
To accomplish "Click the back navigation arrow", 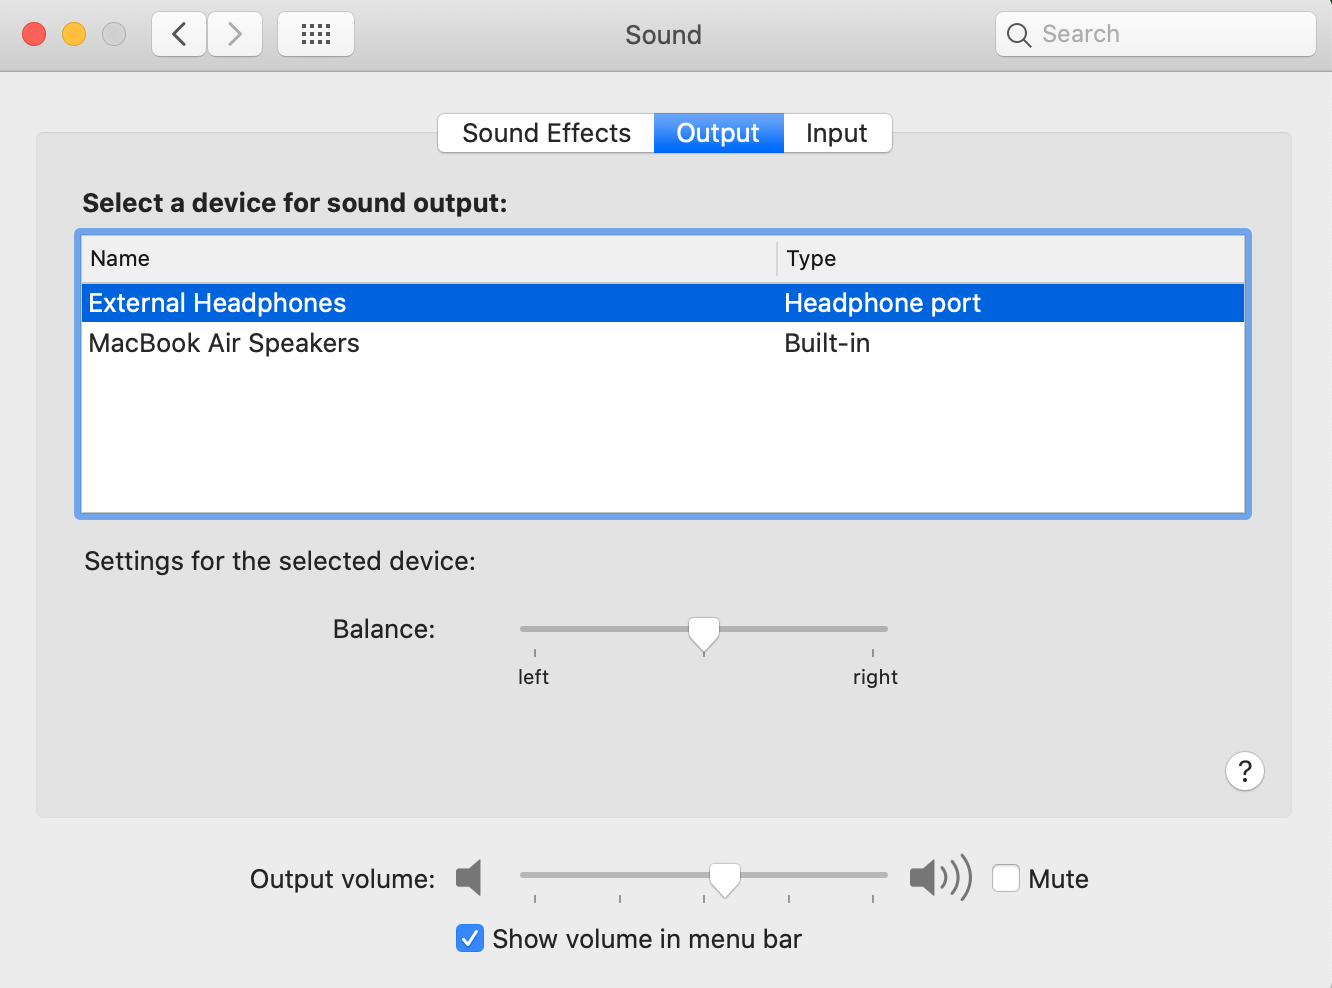I will (x=178, y=33).
